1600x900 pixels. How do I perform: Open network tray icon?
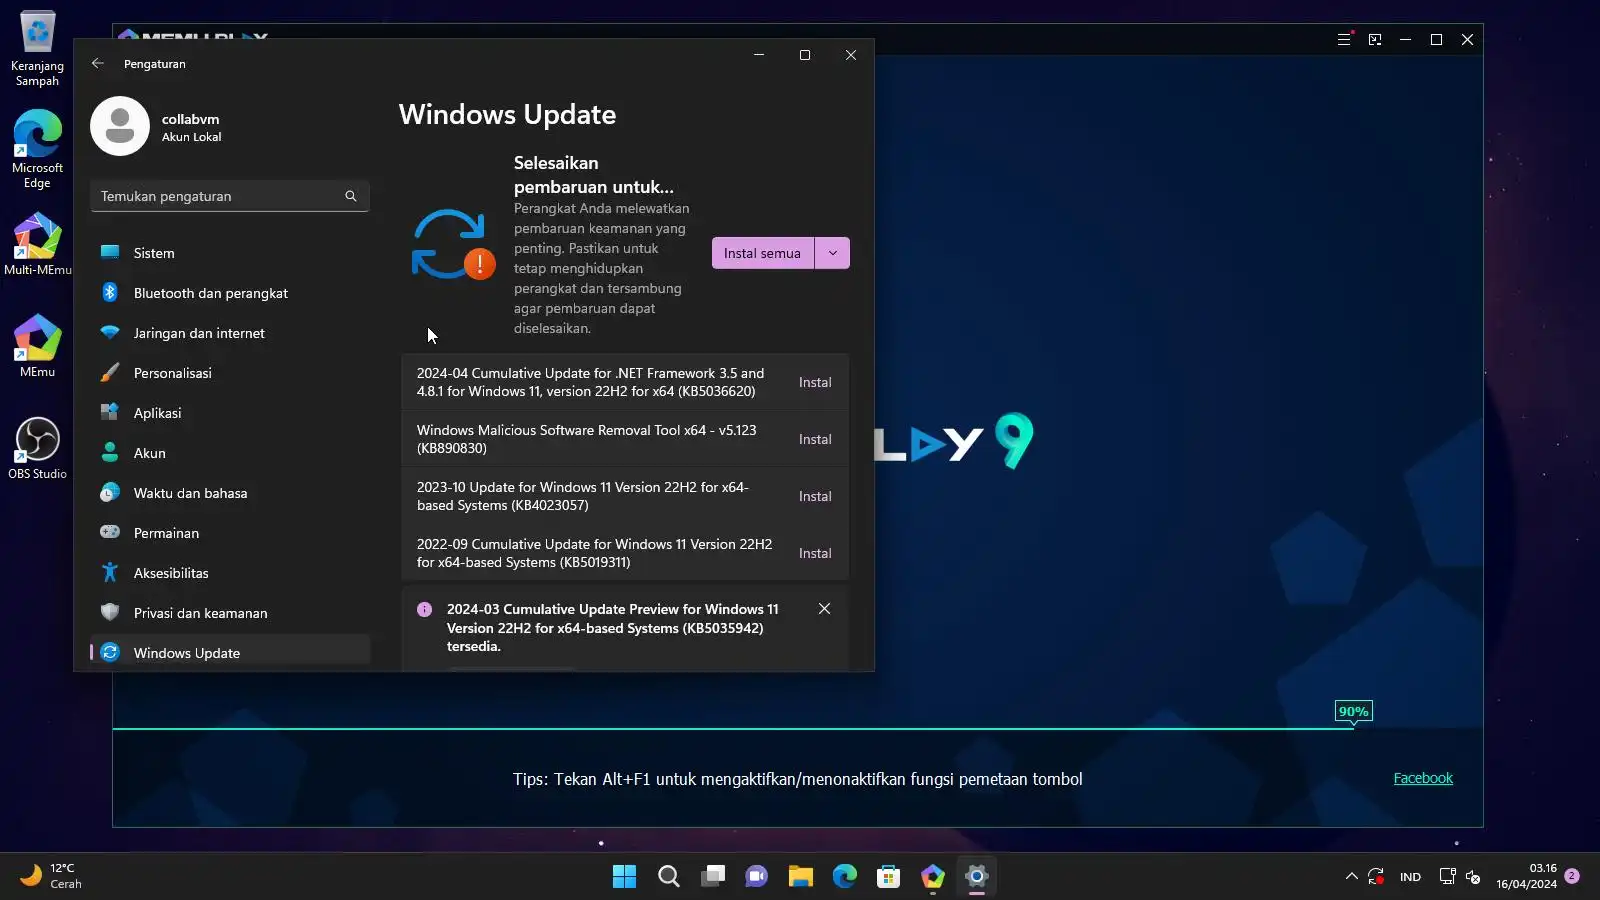pos(1447,877)
